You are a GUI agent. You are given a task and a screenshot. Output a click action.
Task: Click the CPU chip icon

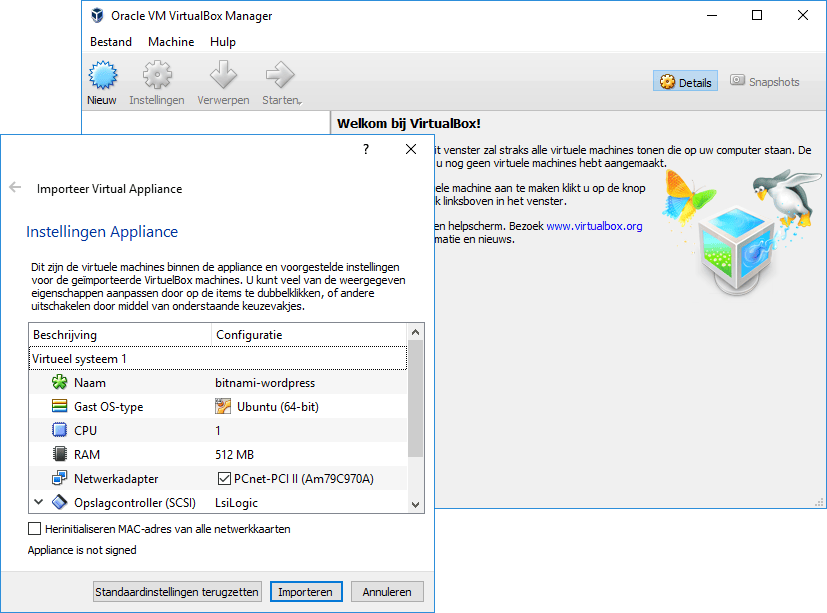60,430
